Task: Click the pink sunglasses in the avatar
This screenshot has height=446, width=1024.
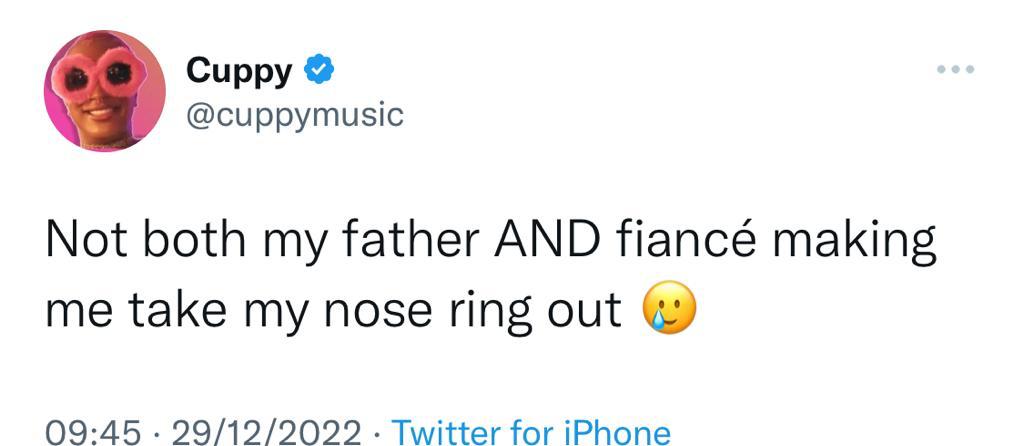Action: point(105,72)
